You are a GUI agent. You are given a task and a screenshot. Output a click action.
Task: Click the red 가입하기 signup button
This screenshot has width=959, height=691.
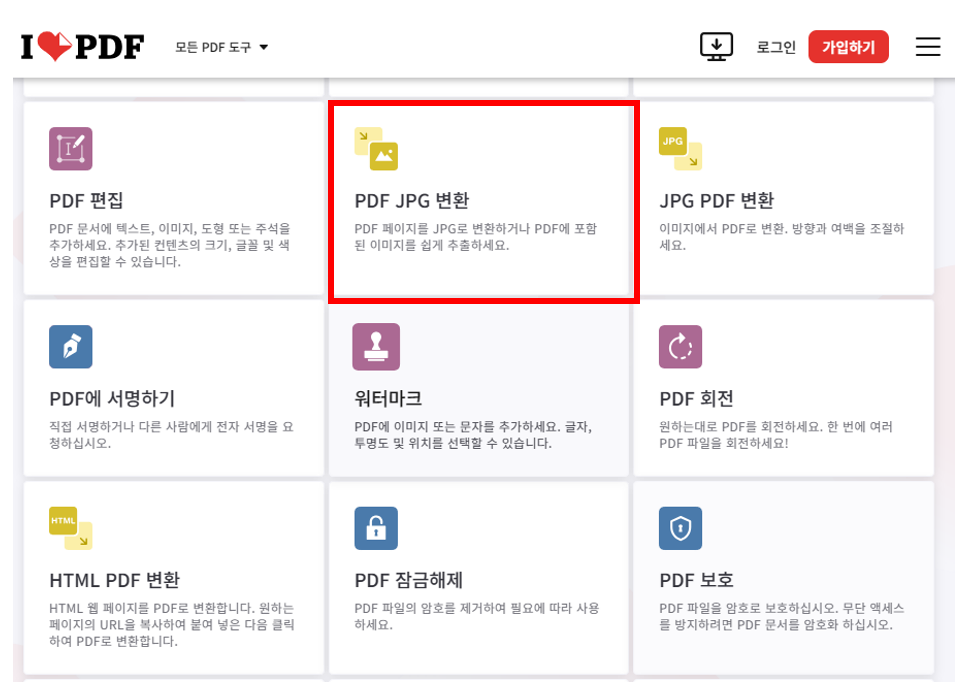(848, 46)
